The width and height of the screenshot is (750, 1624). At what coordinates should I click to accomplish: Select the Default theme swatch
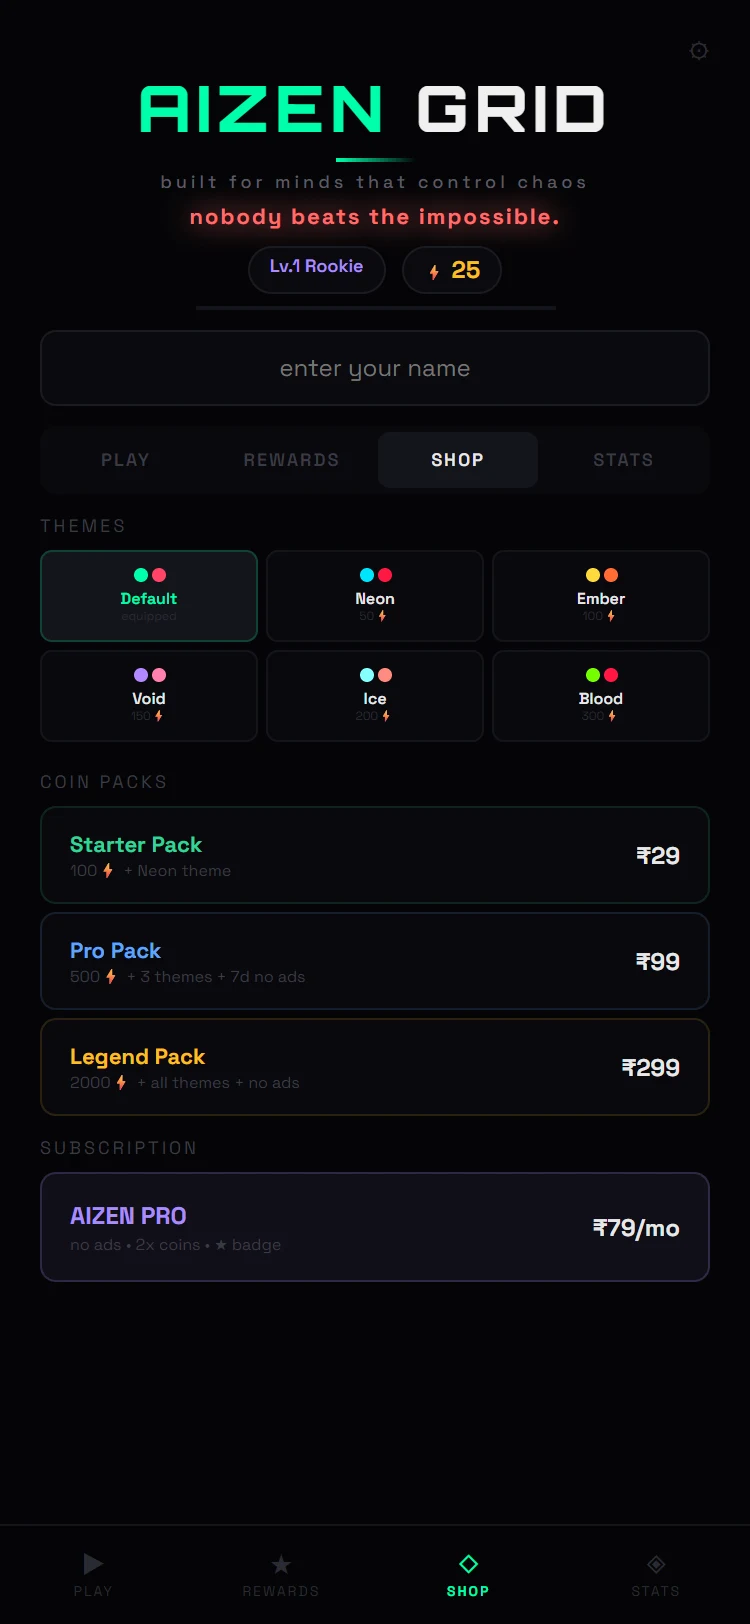pyautogui.click(x=149, y=596)
